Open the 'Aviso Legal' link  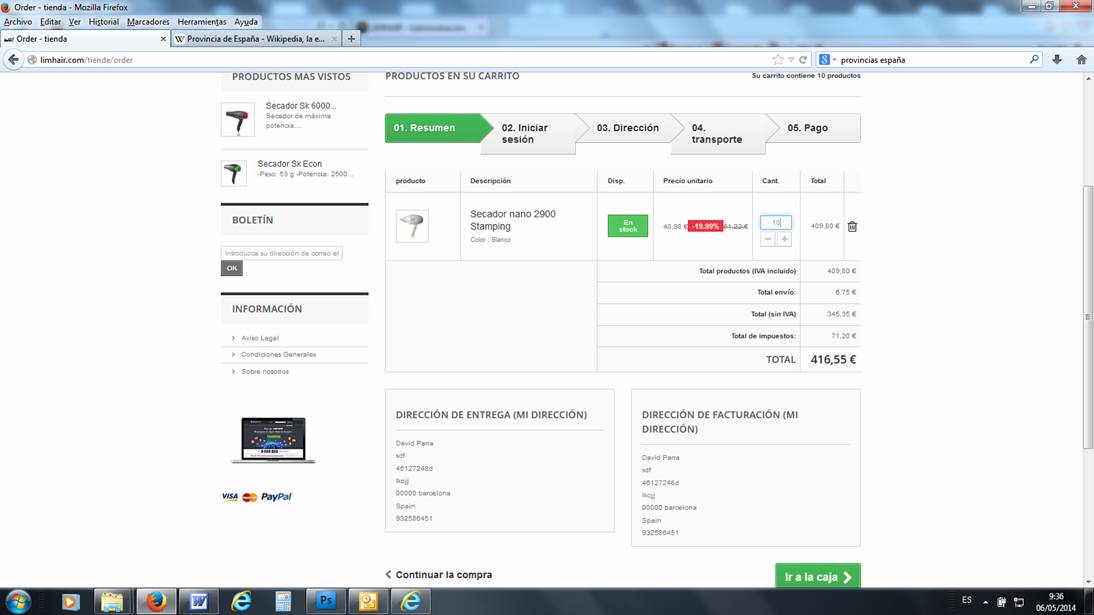pyautogui.click(x=260, y=338)
